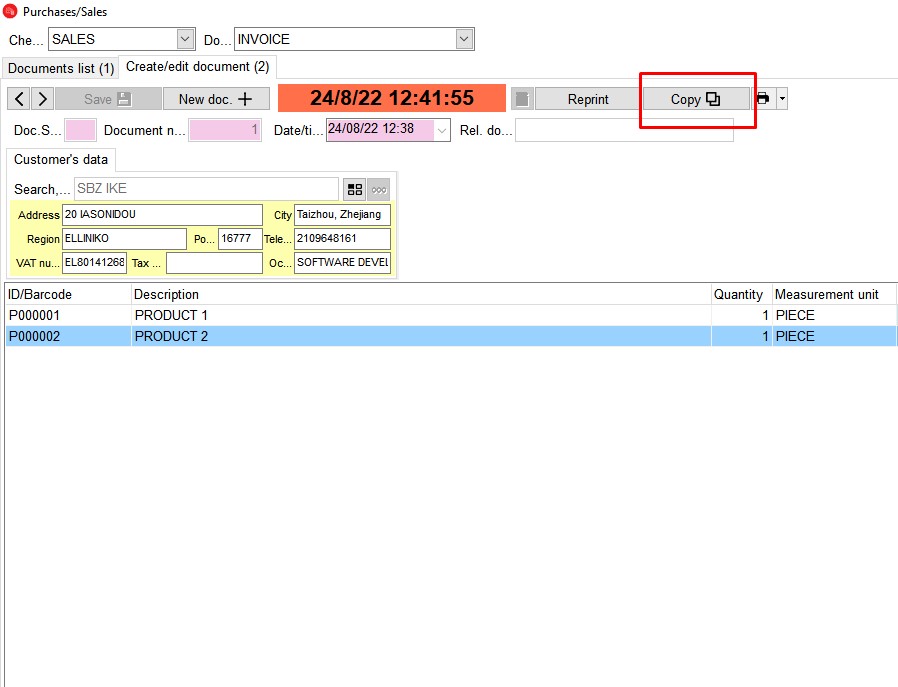
Task: Click the ellipsis button next to customer search
Action: coord(378,189)
